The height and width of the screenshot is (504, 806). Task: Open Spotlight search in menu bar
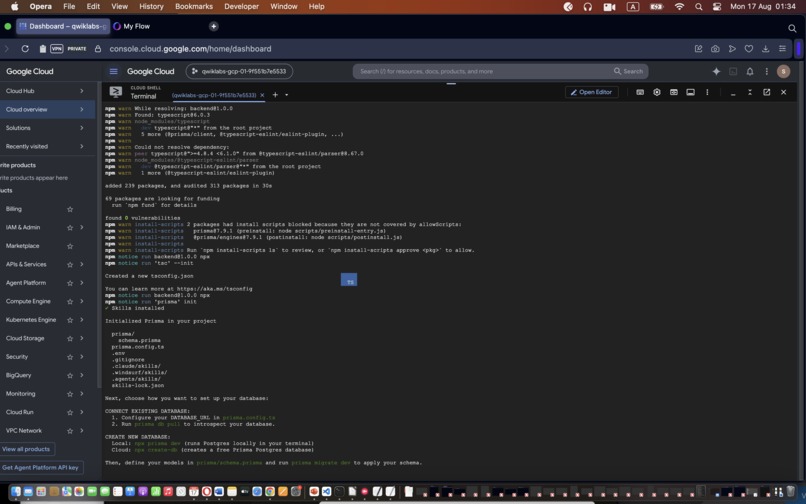pyautogui.click(x=699, y=6)
